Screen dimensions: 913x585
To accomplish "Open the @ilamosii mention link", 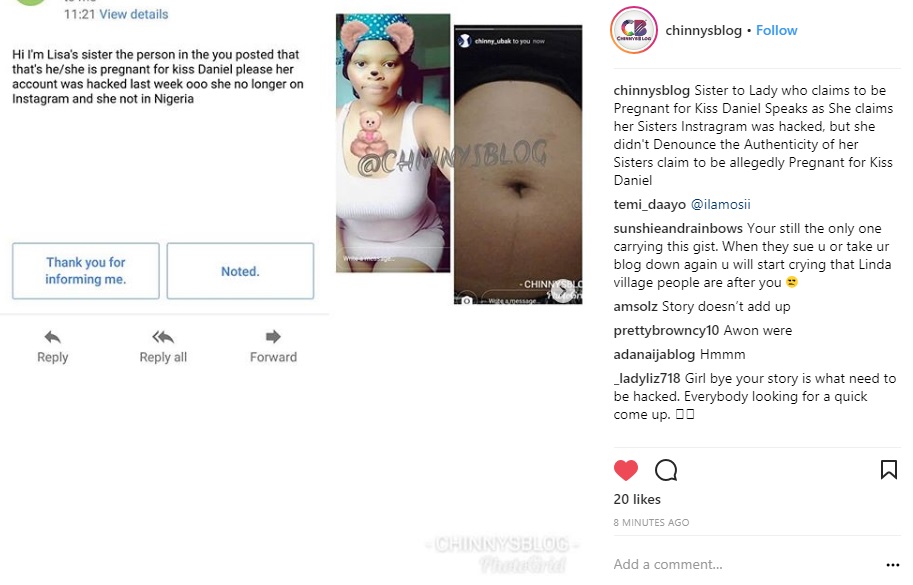I will pyautogui.click(x=720, y=204).
